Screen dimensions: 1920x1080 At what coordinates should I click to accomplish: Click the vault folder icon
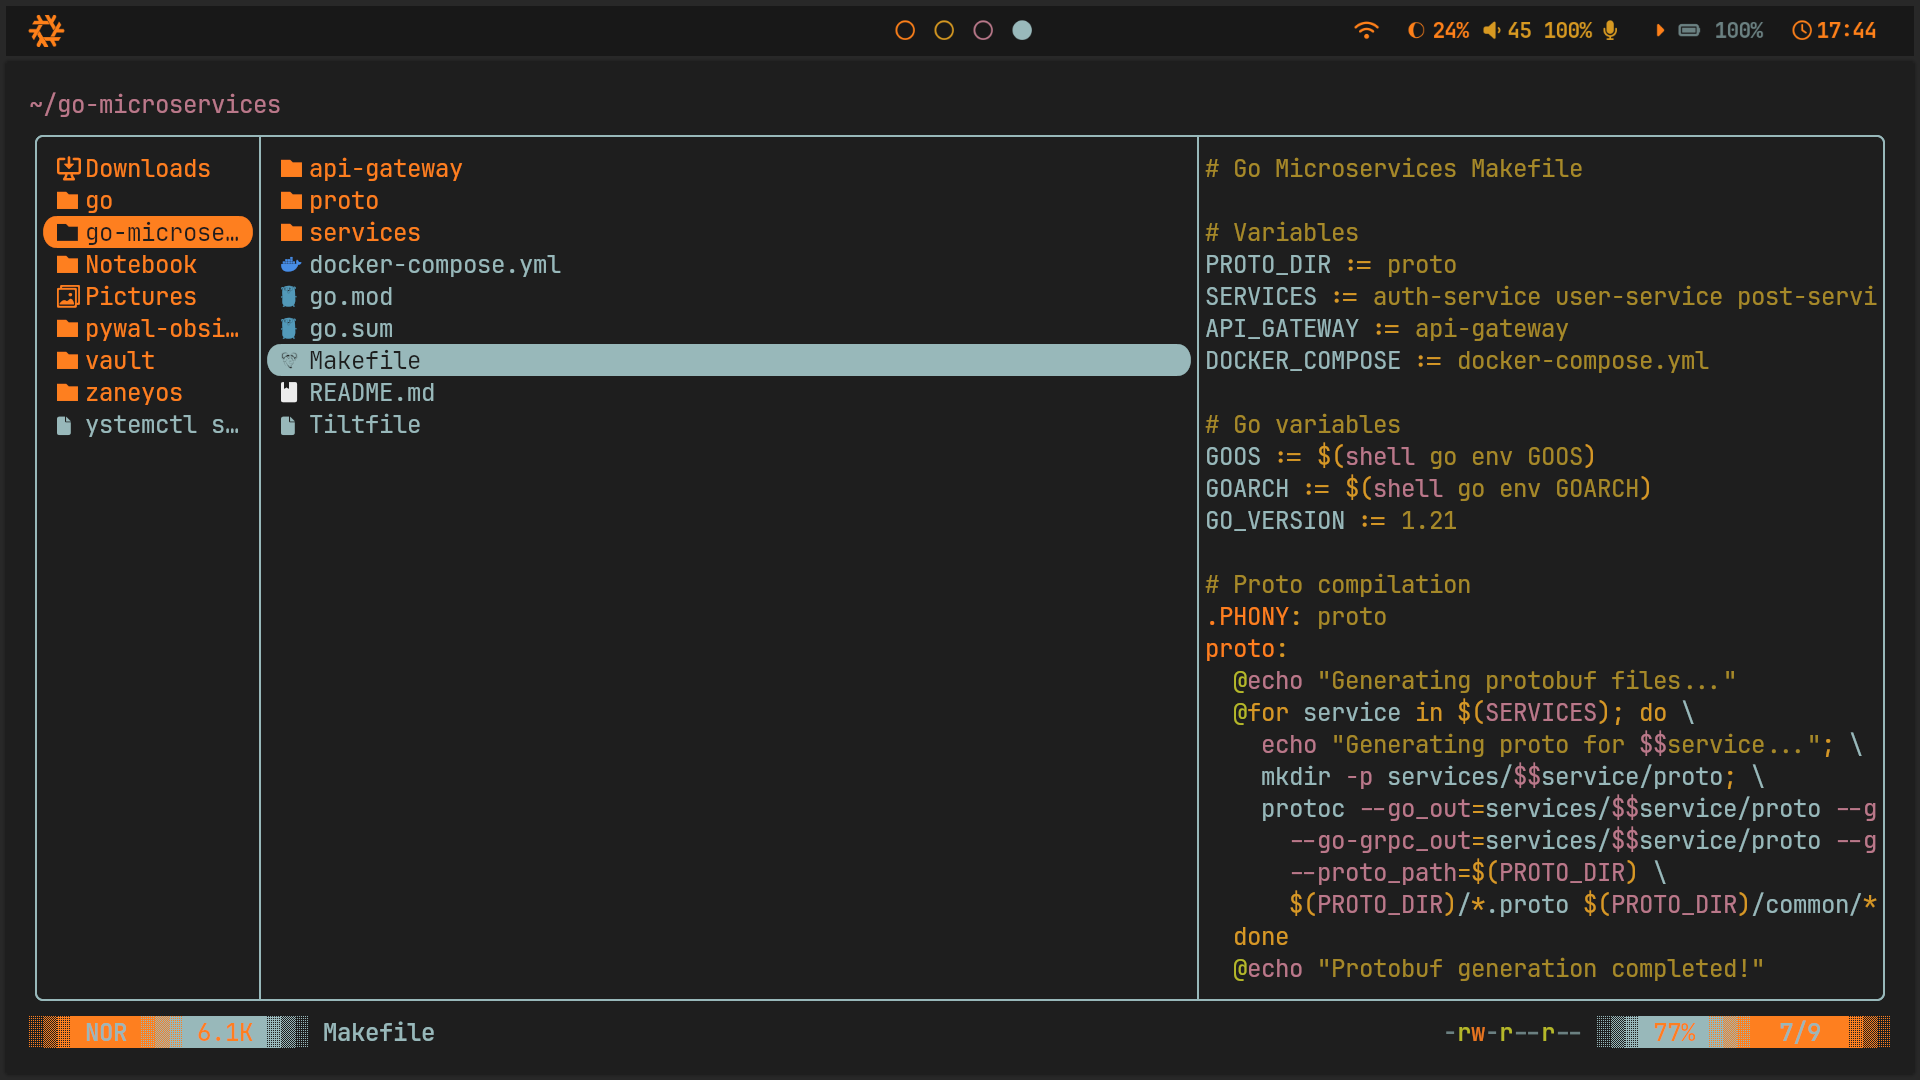point(67,361)
